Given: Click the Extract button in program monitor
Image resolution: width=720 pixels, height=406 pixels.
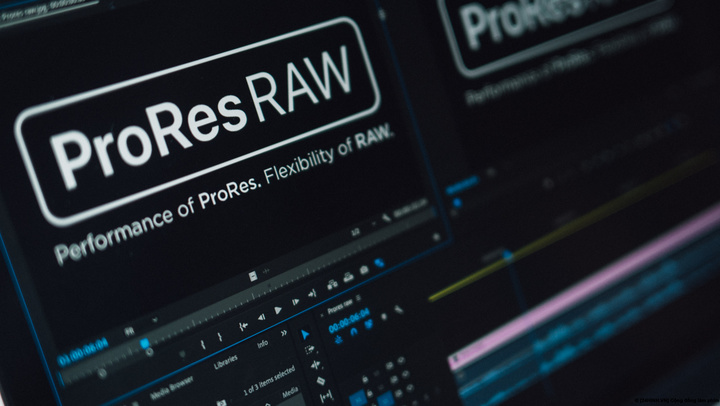Looking at the screenshot, I should 348,279.
